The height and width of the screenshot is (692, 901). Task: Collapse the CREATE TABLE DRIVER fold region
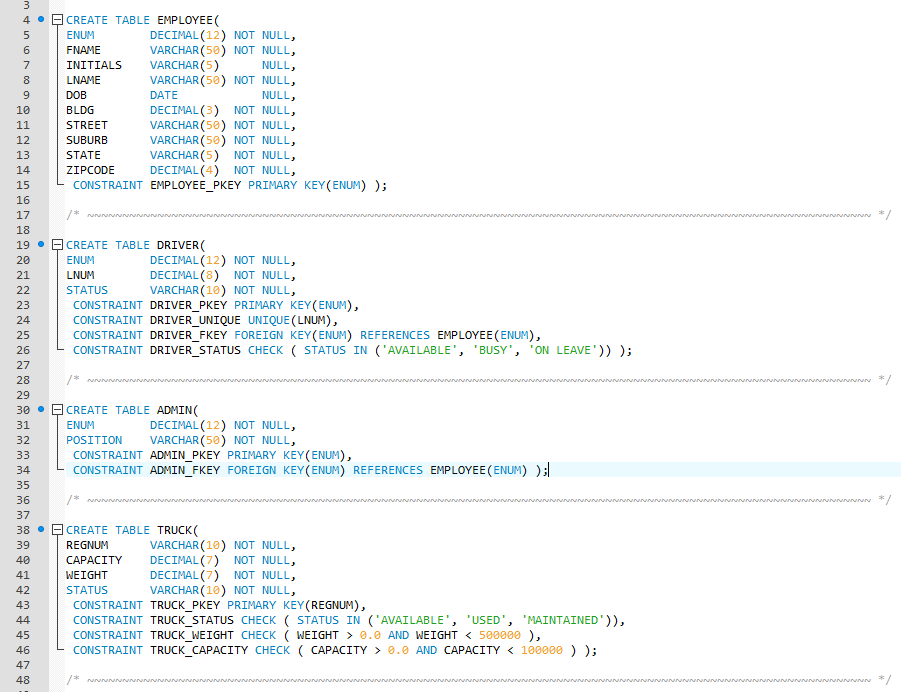[55, 244]
